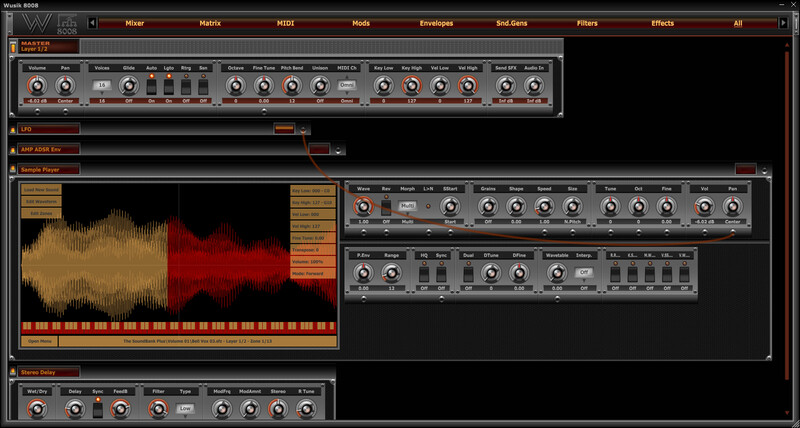Switch to the Envelopes tab
This screenshot has height=428, width=800.
click(x=435, y=22)
